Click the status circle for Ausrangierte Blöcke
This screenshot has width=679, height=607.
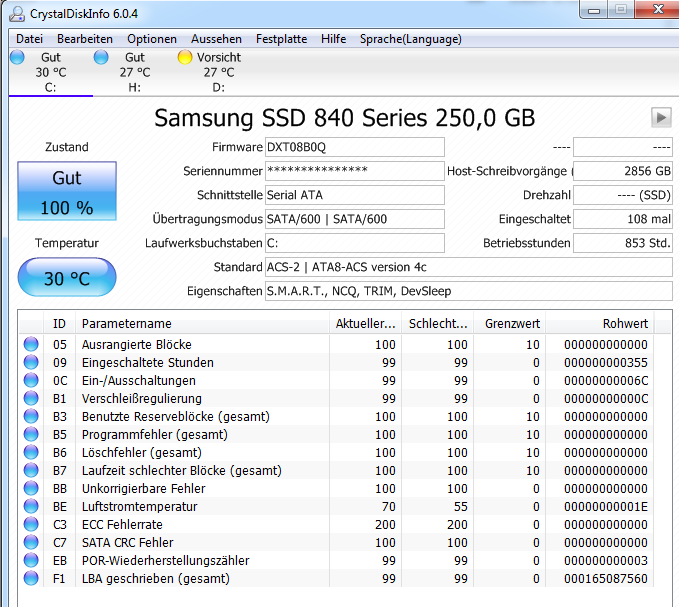coord(31,344)
